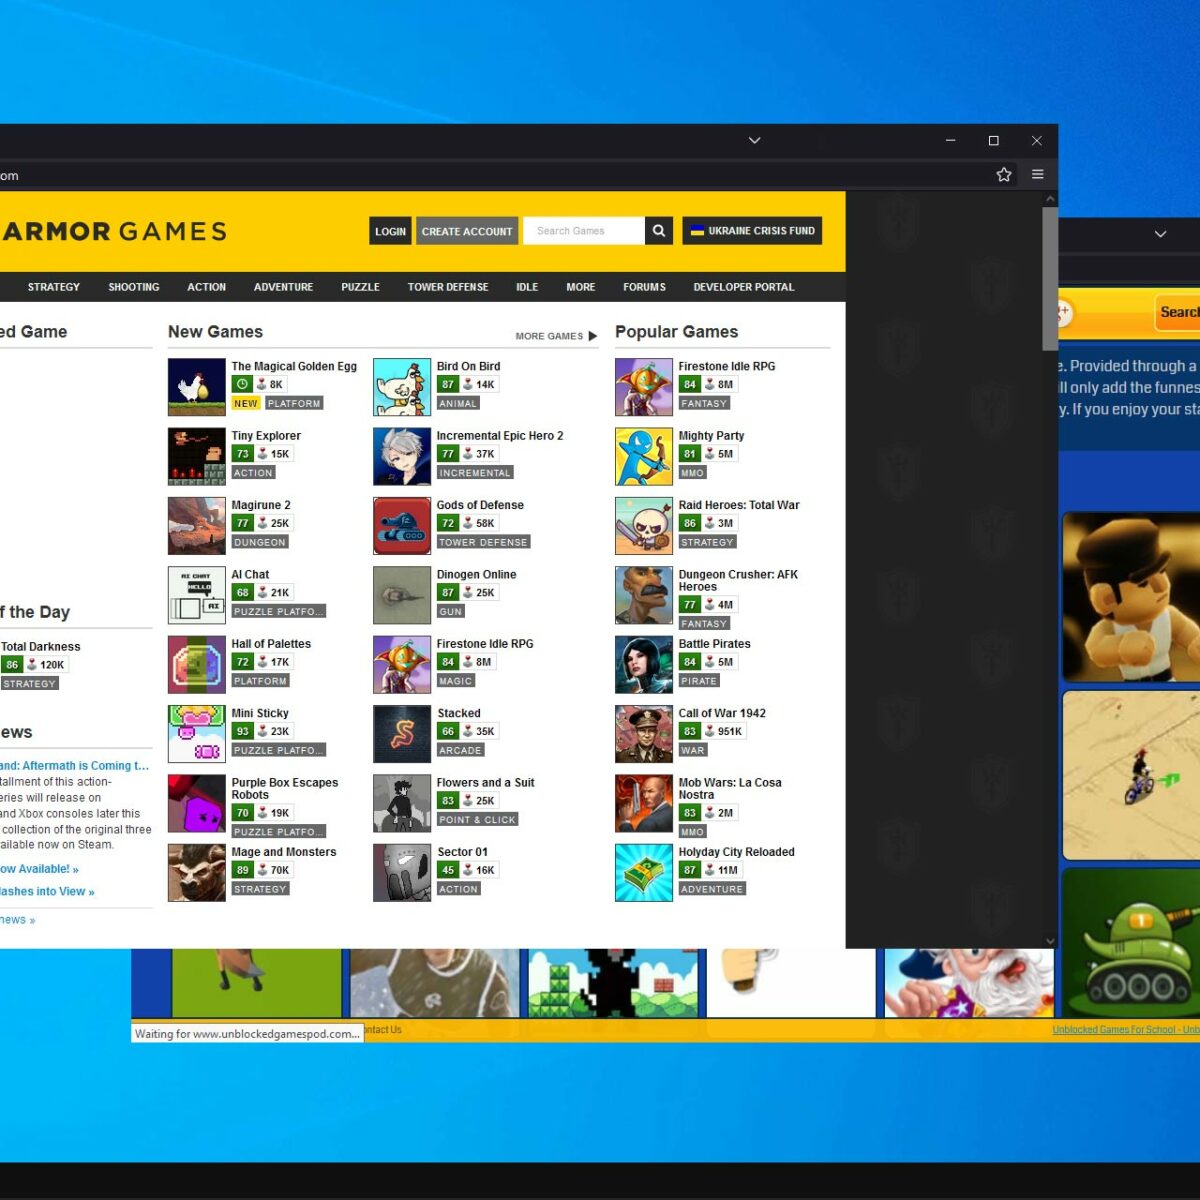
Task: Click the search magnifier icon
Action: coord(658,231)
